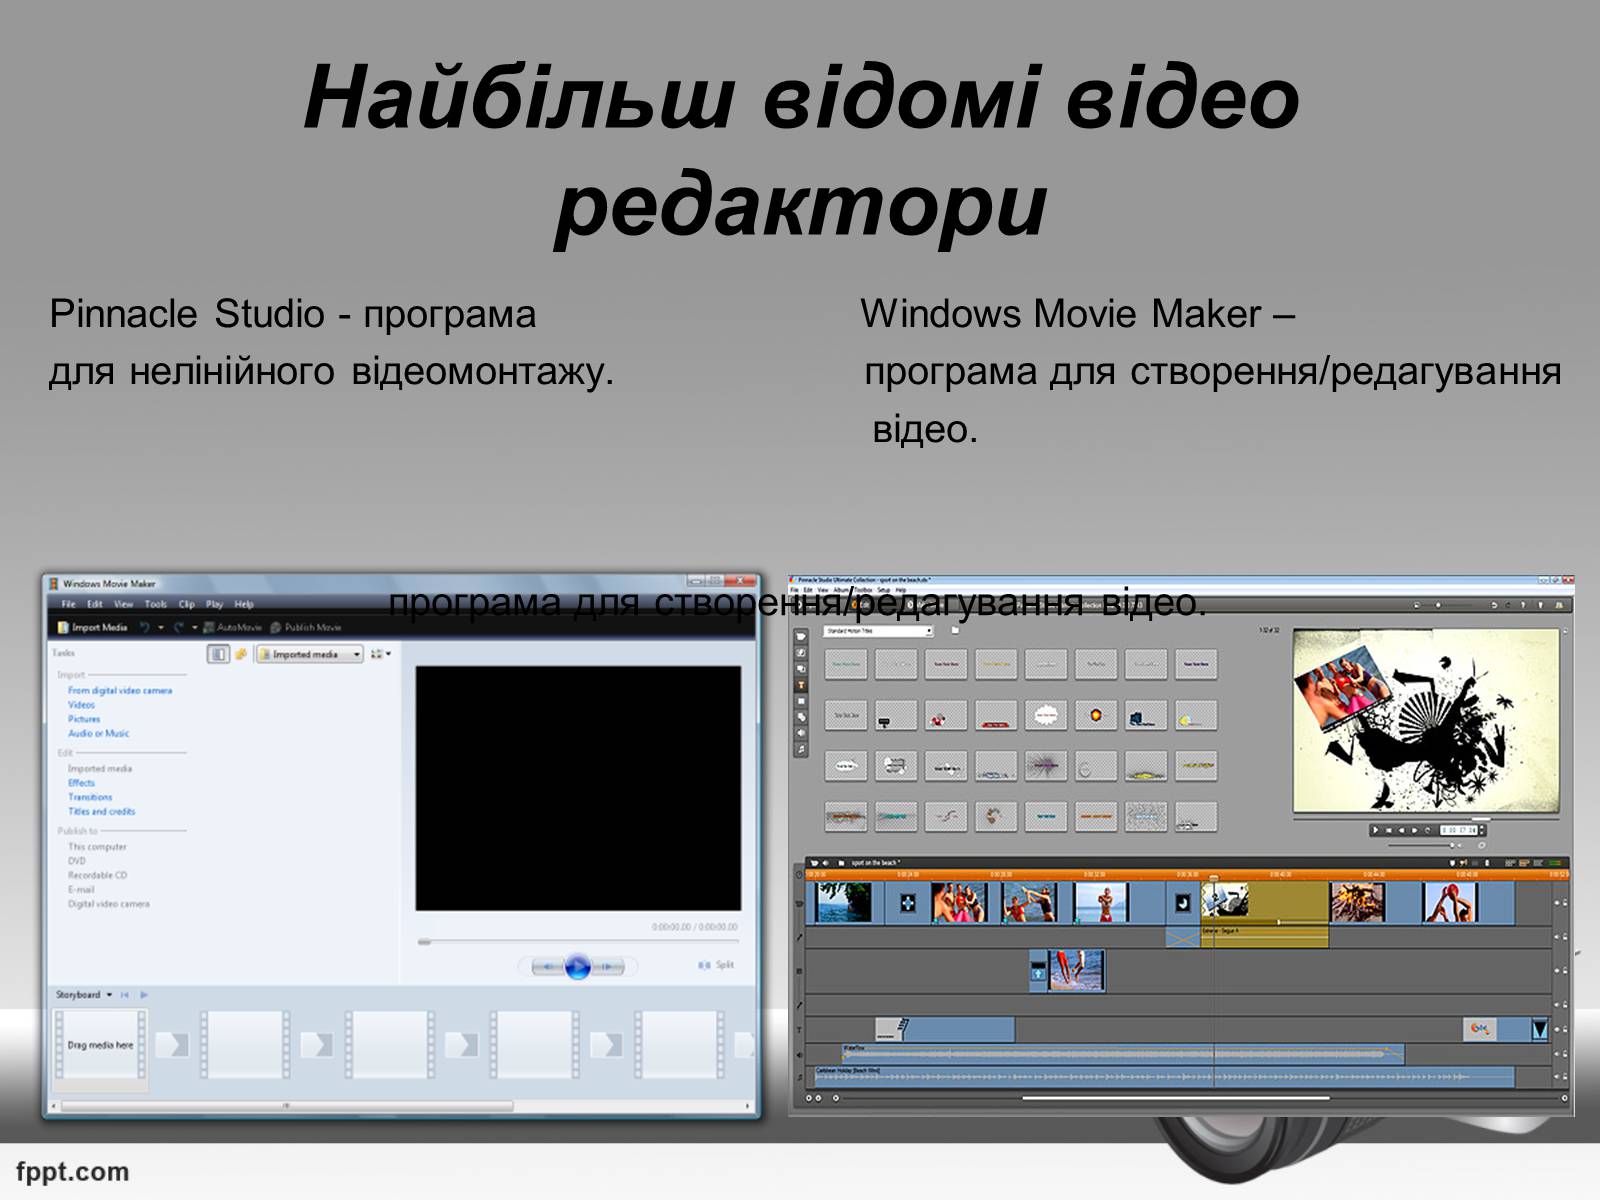Open the Edit menu in Windows Movie Maker
This screenshot has width=1600, height=1200.
click(x=95, y=604)
